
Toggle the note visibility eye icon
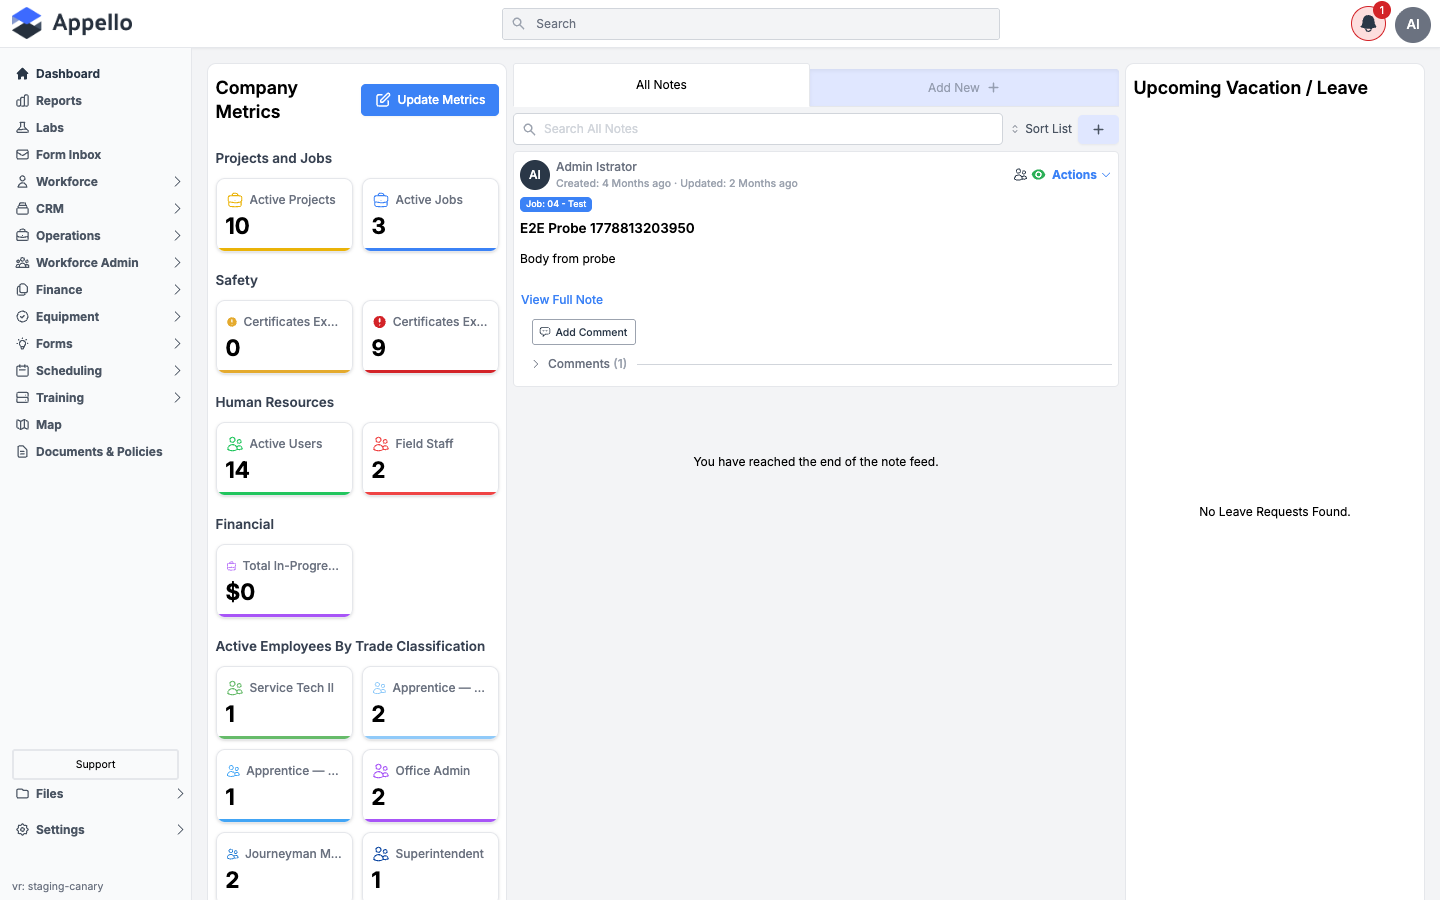click(x=1039, y=175)
